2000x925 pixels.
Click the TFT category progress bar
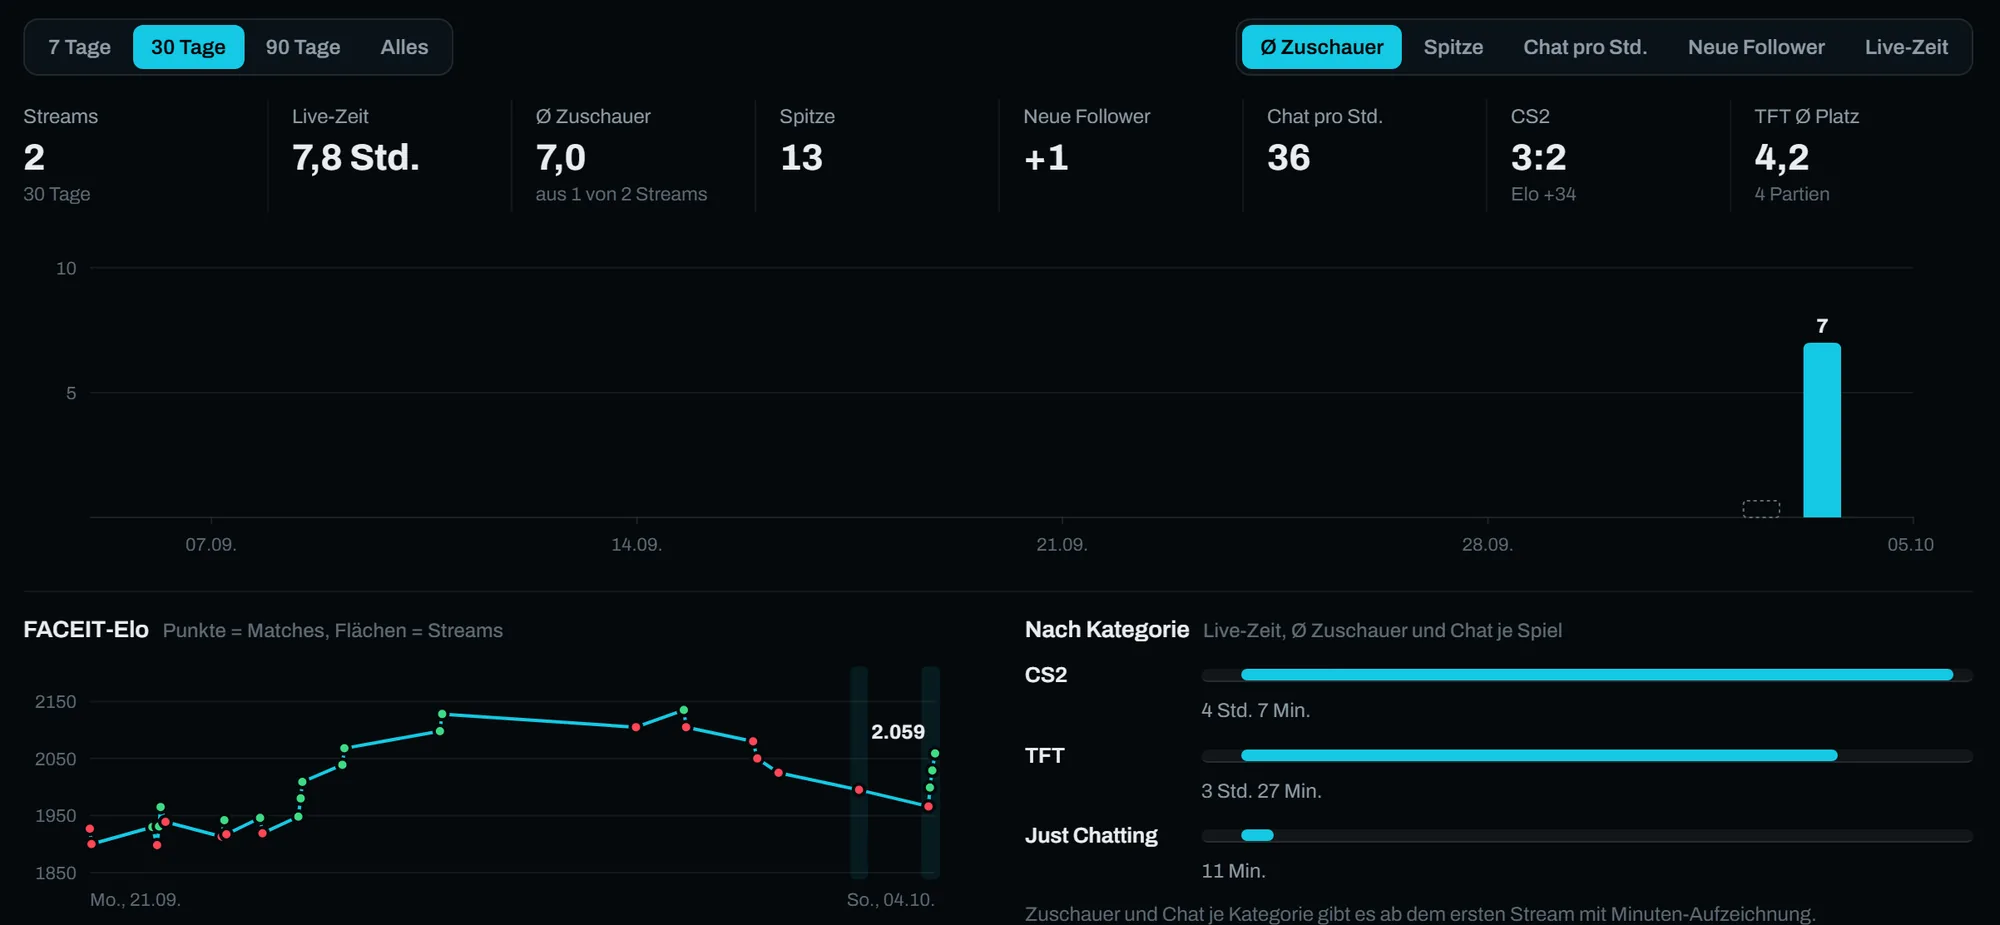click(x=1587, y=755)
